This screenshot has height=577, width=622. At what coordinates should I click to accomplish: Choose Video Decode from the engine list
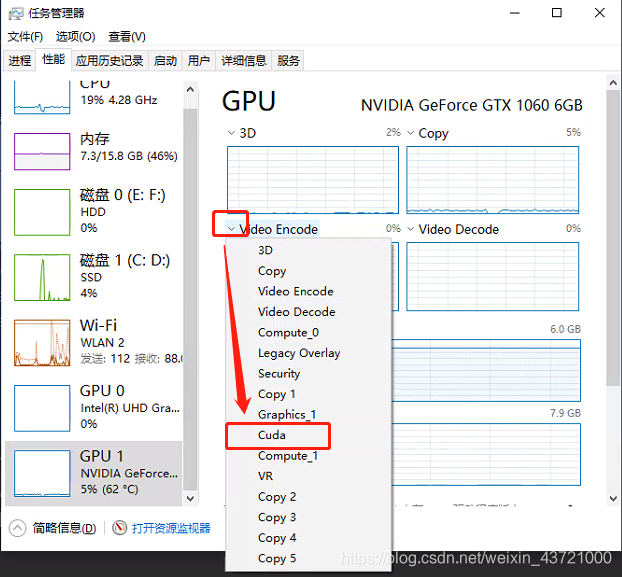click(308, 312)
